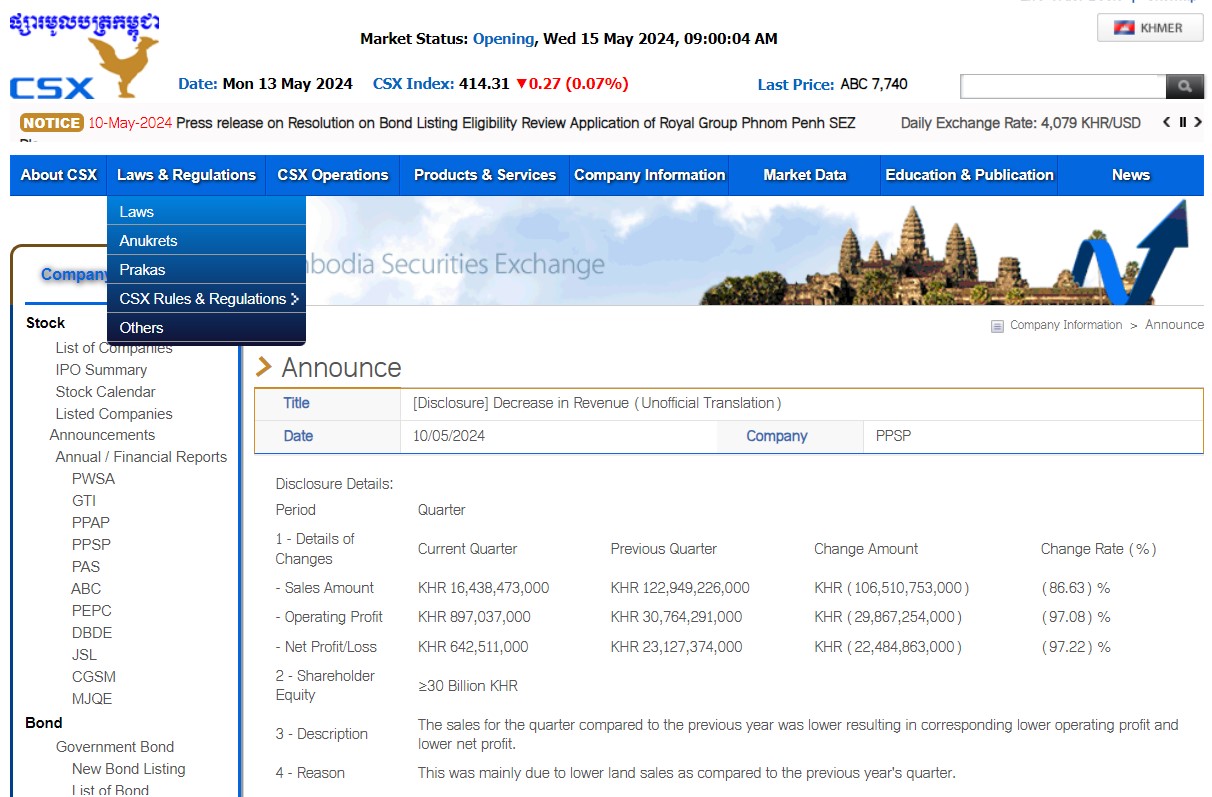
Task: Click Company Information breadcrumb link
Action: click(x=1065, y=325)
